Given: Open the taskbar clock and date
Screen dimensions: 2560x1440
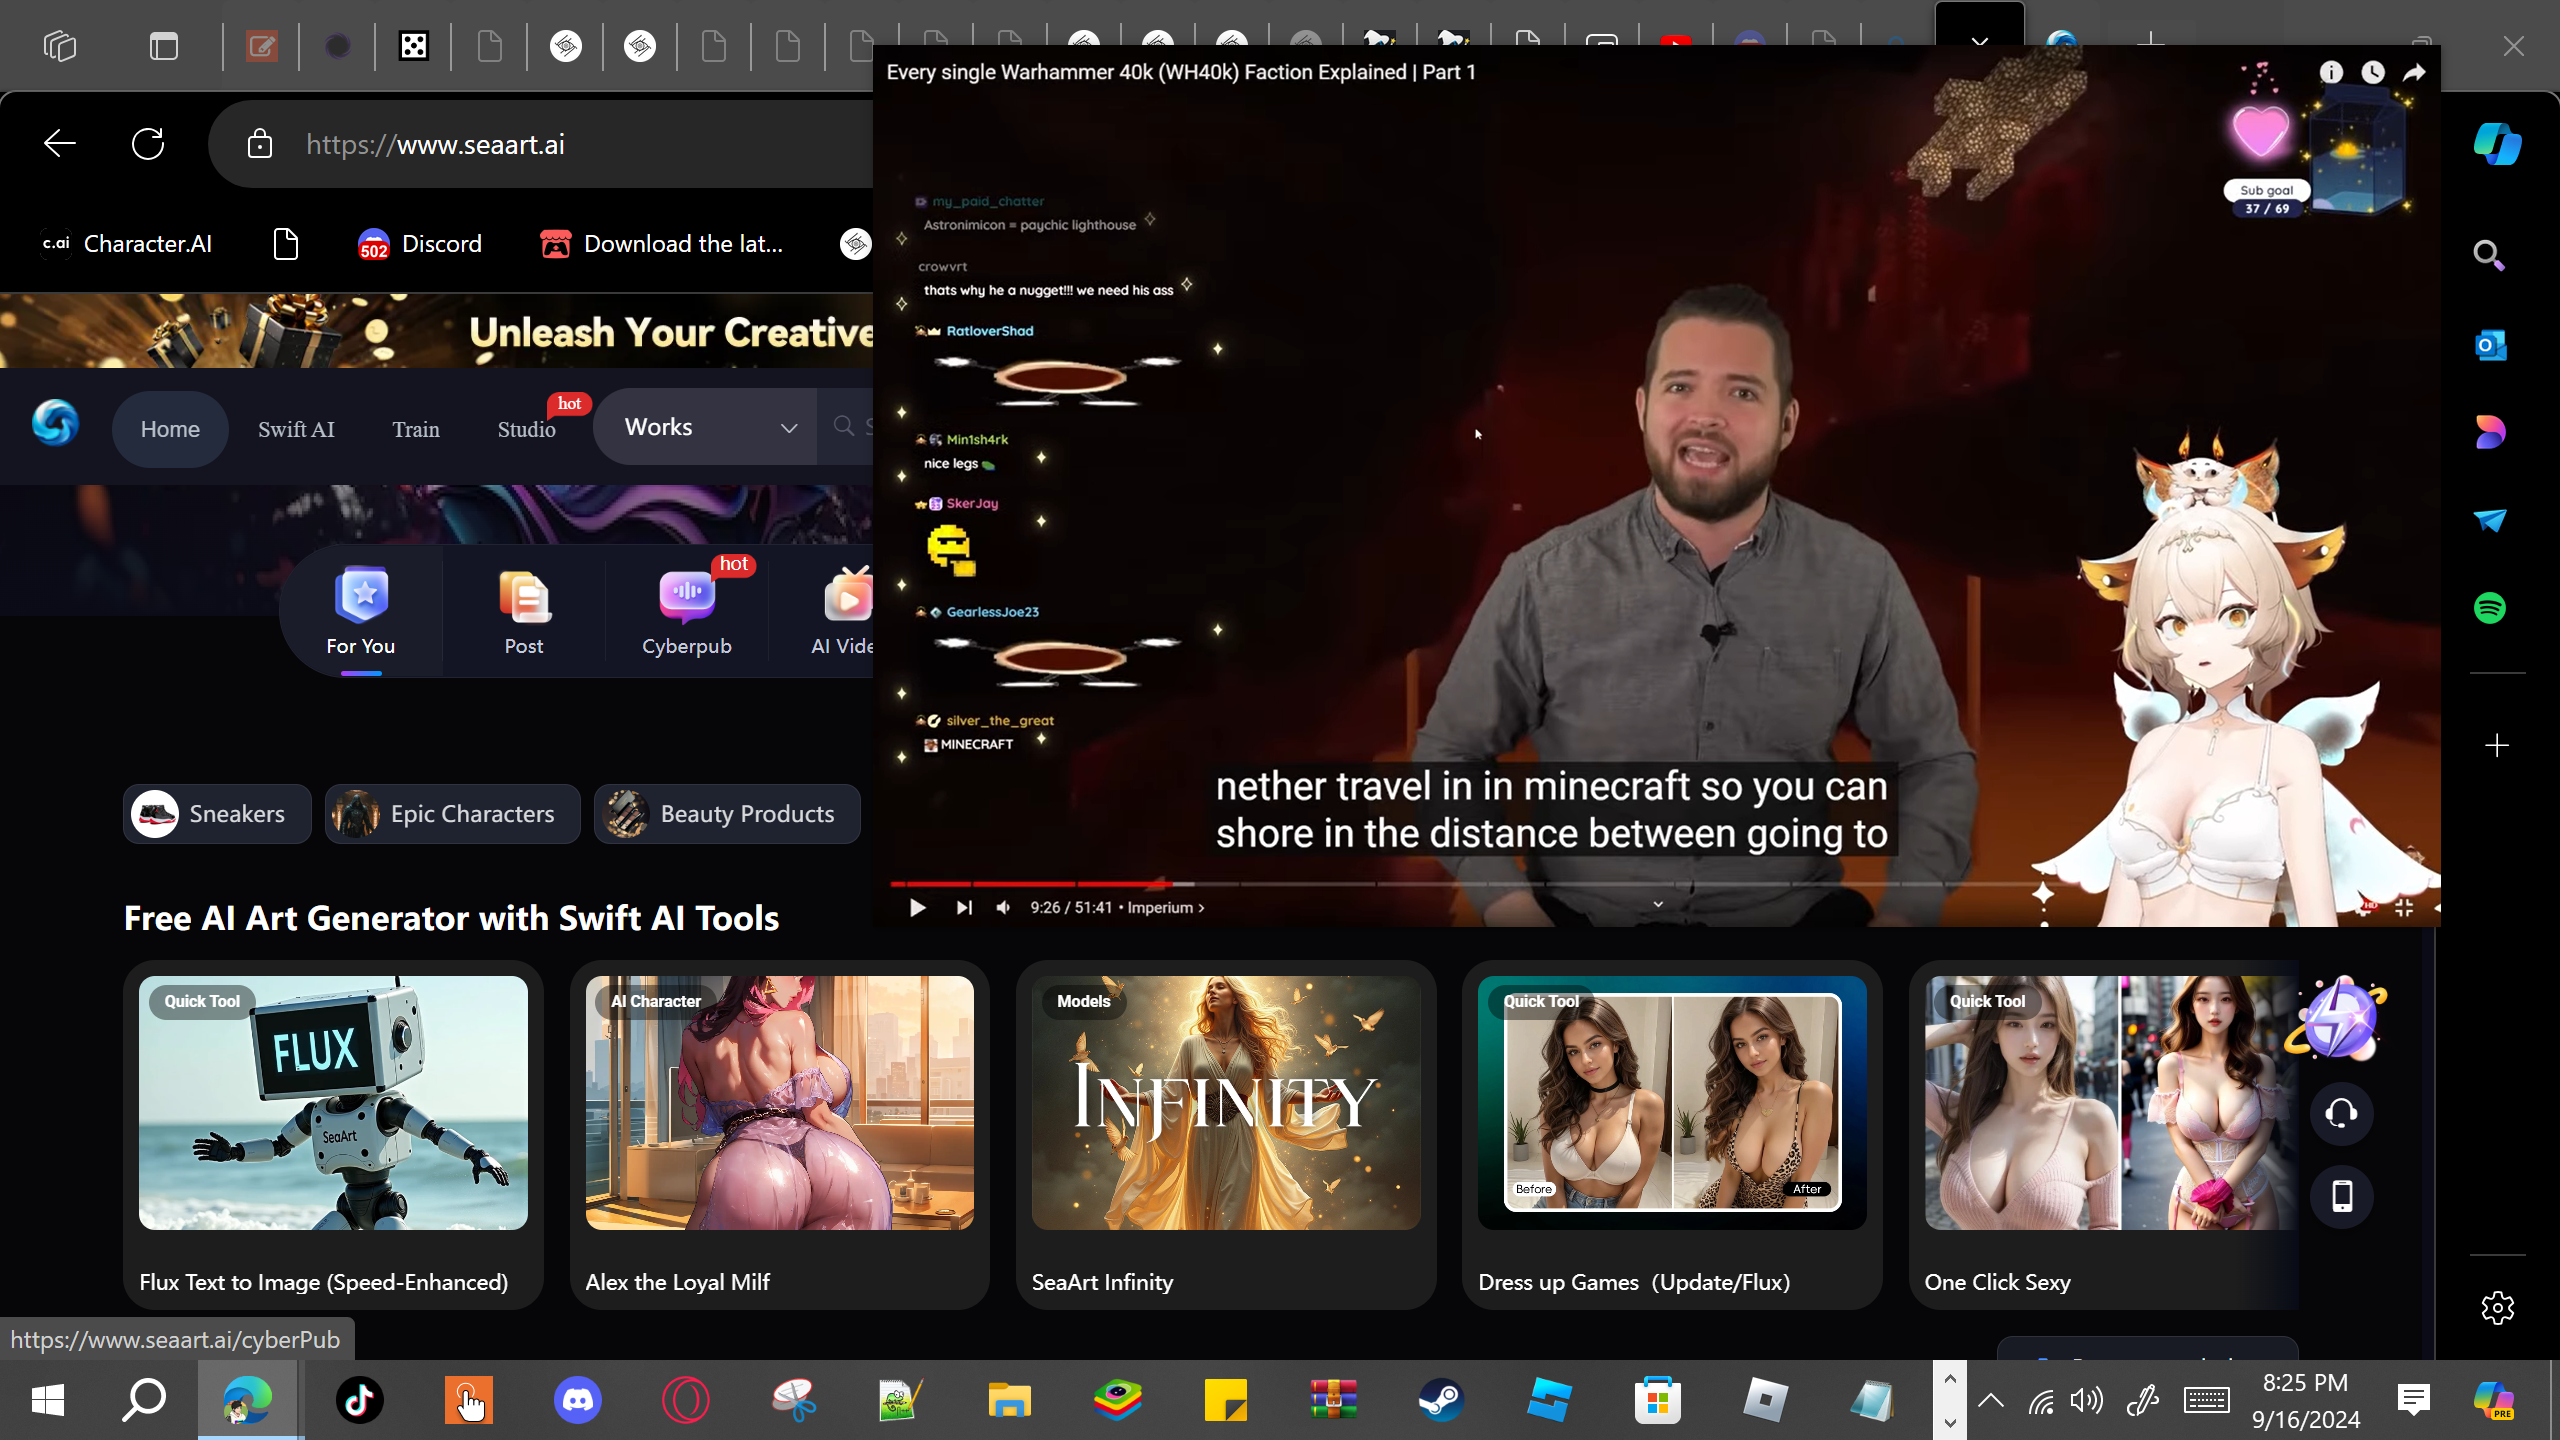Looking at the screenshot, I should point(2306,1400).
